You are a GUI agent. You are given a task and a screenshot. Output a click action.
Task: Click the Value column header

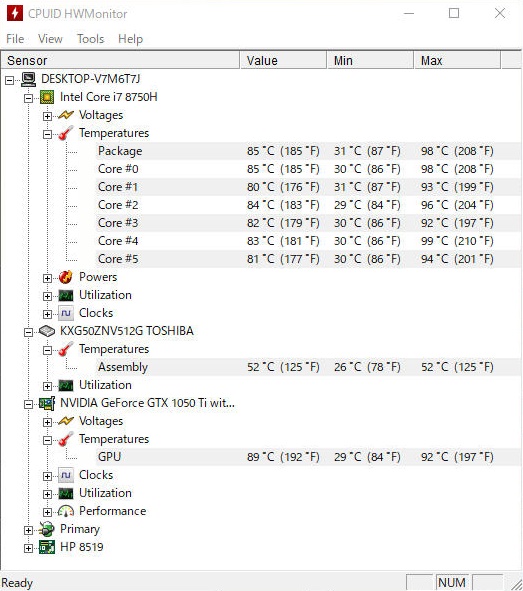coord(283,61)
